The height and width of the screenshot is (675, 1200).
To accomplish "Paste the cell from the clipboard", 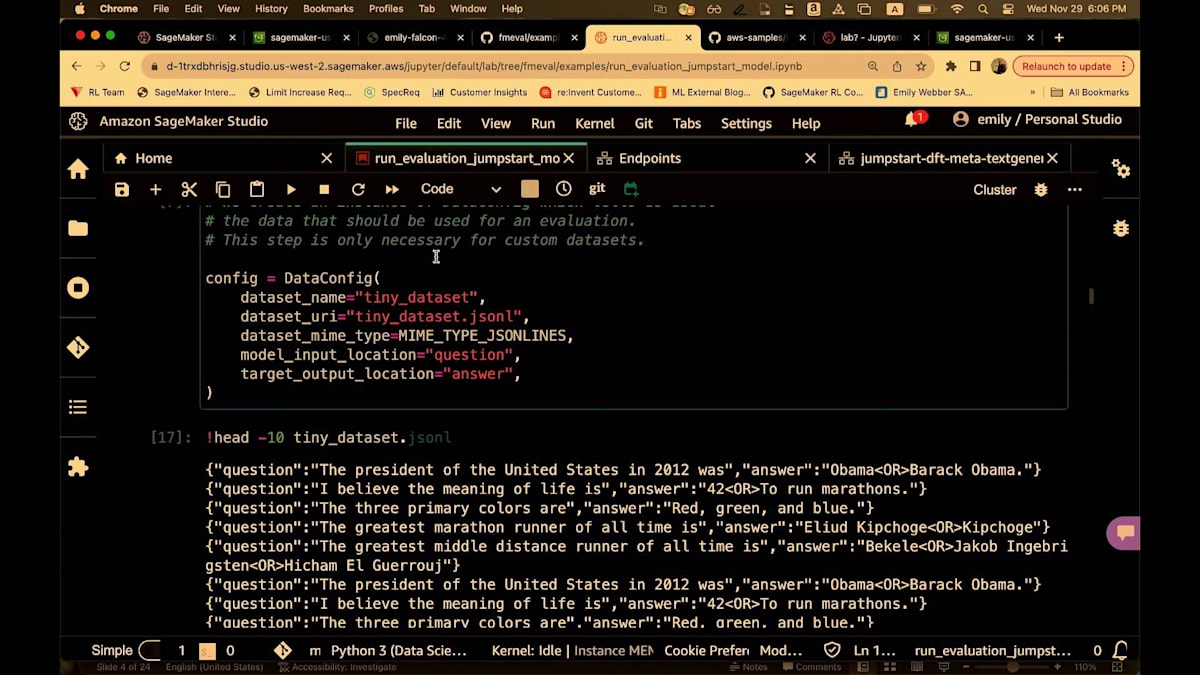I will point(257,189).
